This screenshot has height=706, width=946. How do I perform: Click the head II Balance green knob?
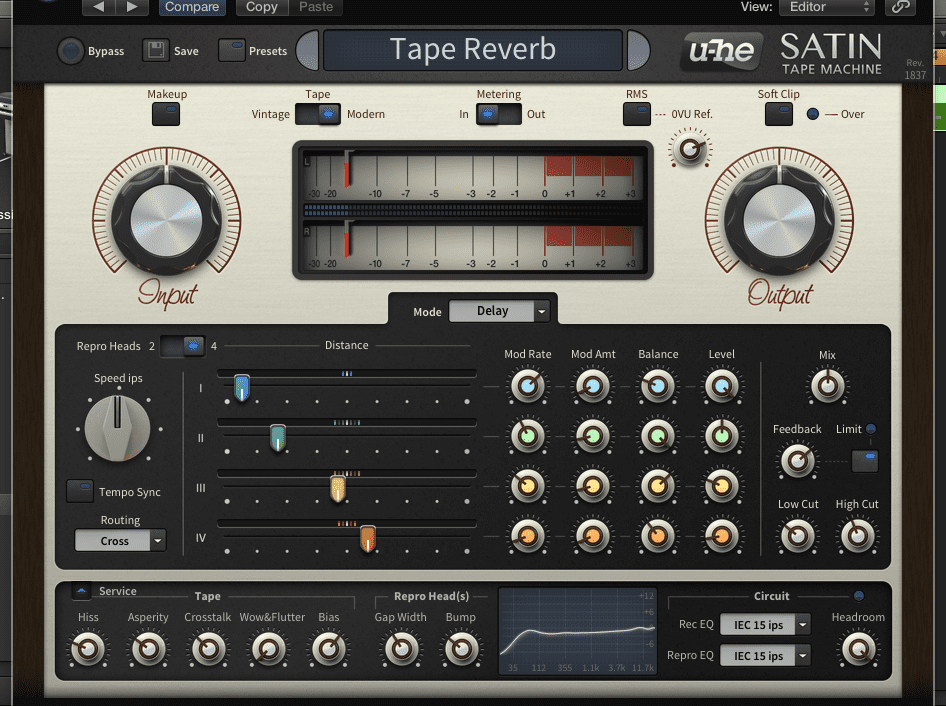coord(658,436)
